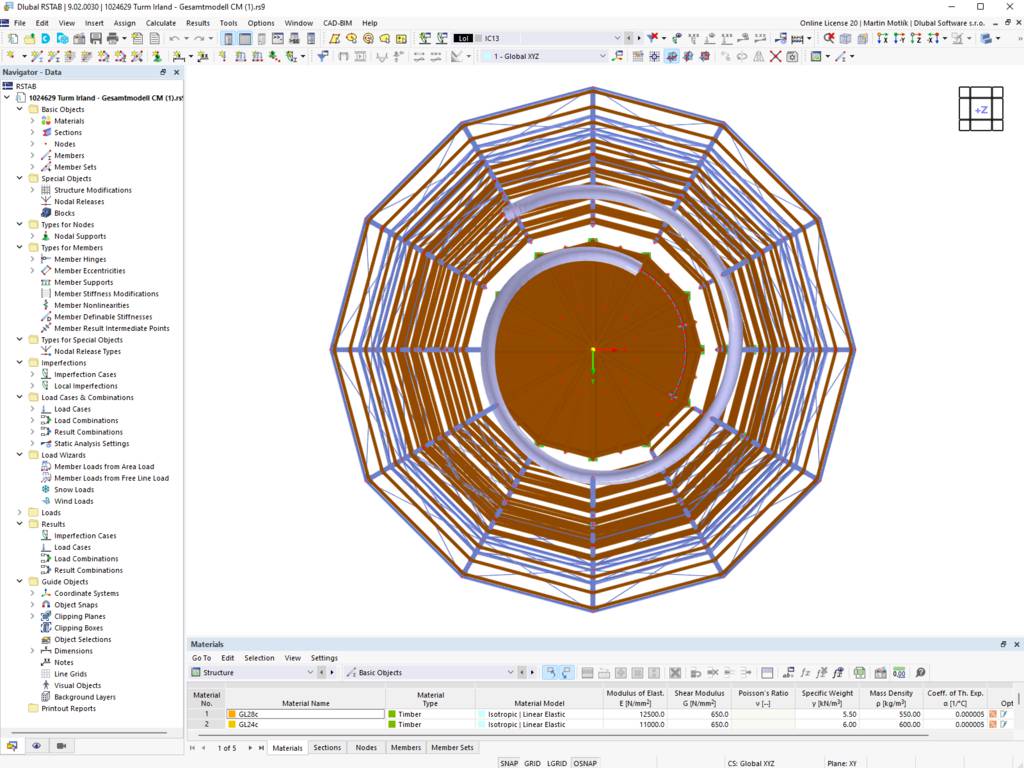Switch to the Members table tab

pyautogui.click(x=406, y=747)
